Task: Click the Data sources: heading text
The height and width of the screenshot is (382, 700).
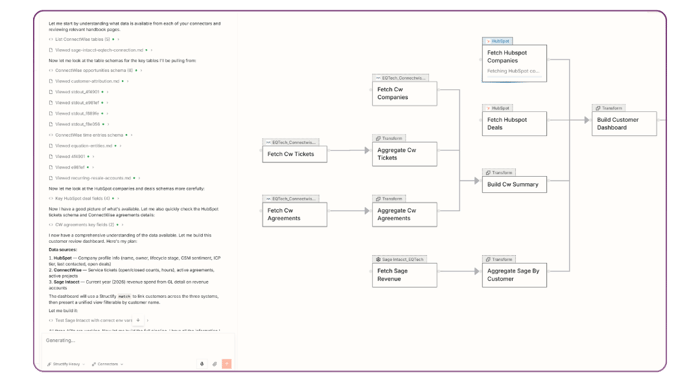Action: (x=63, y=250)
